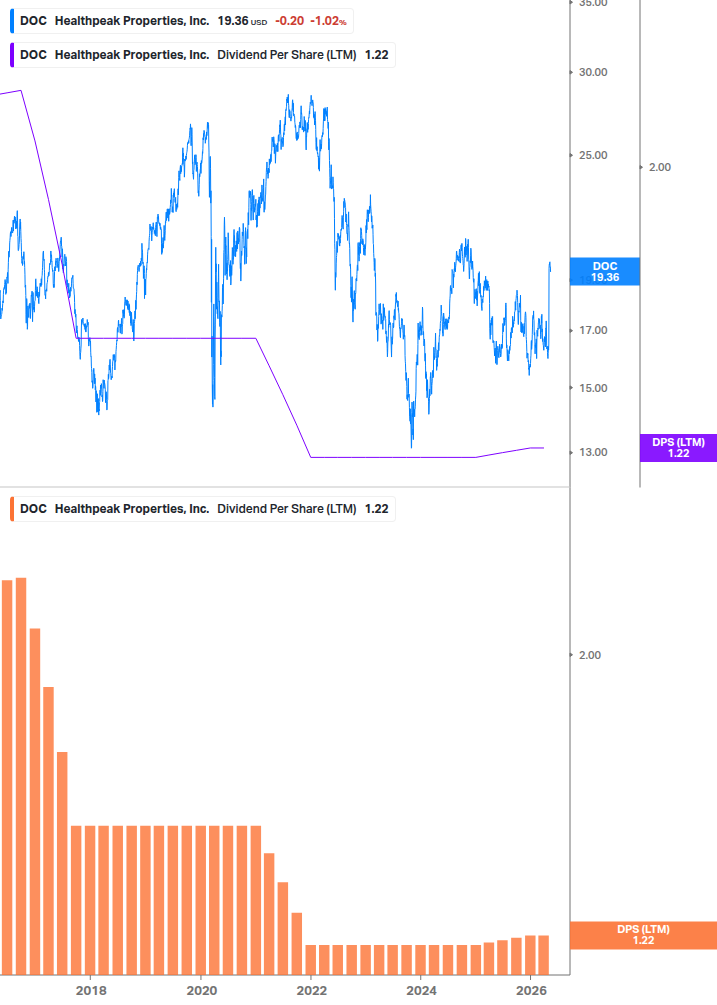Viewport: 717px width, 1005px height.
Task: Click the 2026 year label on the time axis
Action: tap(531, 991)
